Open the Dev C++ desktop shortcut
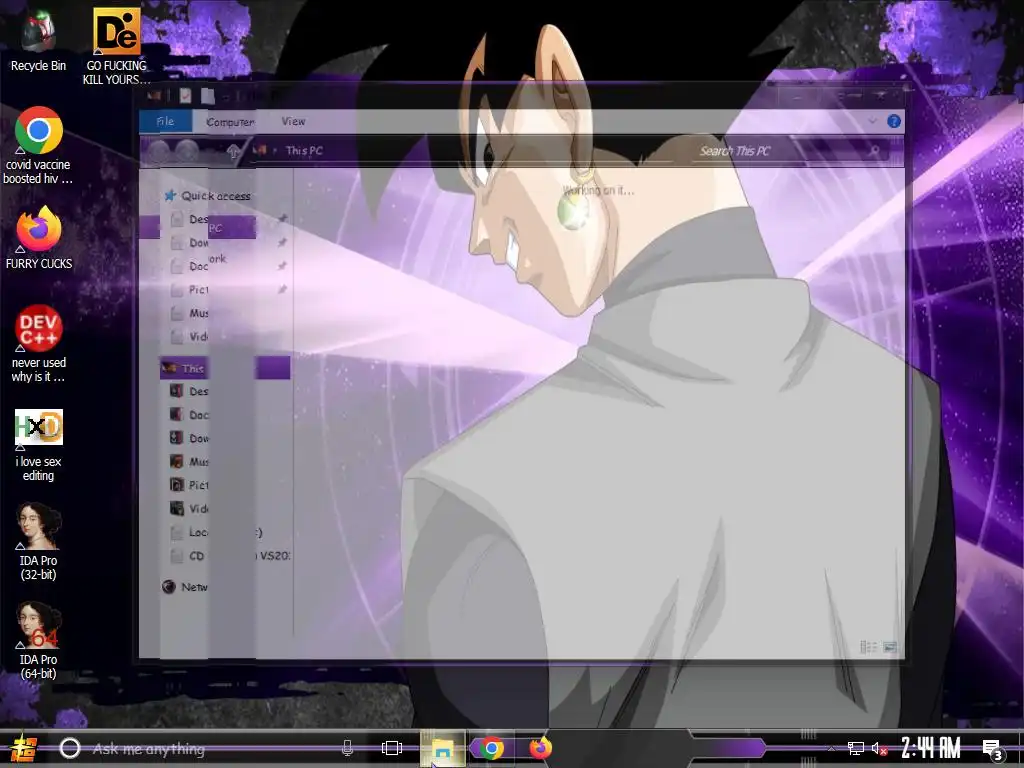Screen dimensions: 1024x768 pos(39,344)
